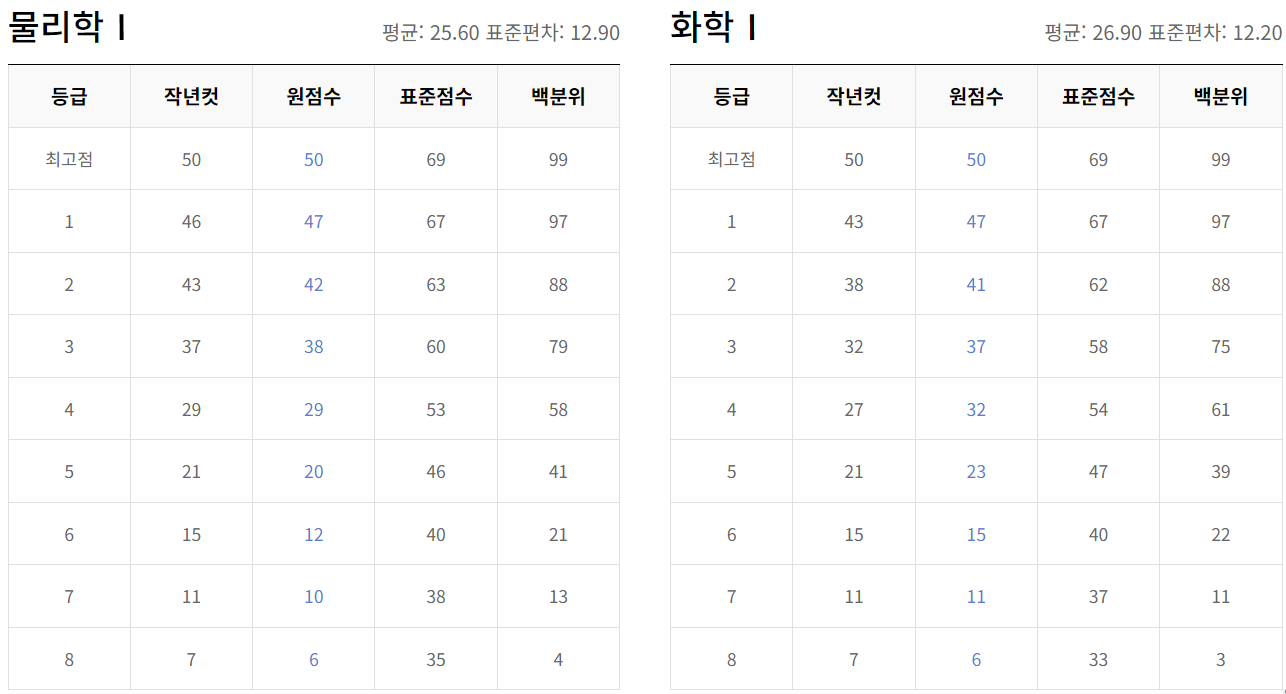Click 백분위 99 in 화학 I 최고점 row

click(x=1220, y=160)
